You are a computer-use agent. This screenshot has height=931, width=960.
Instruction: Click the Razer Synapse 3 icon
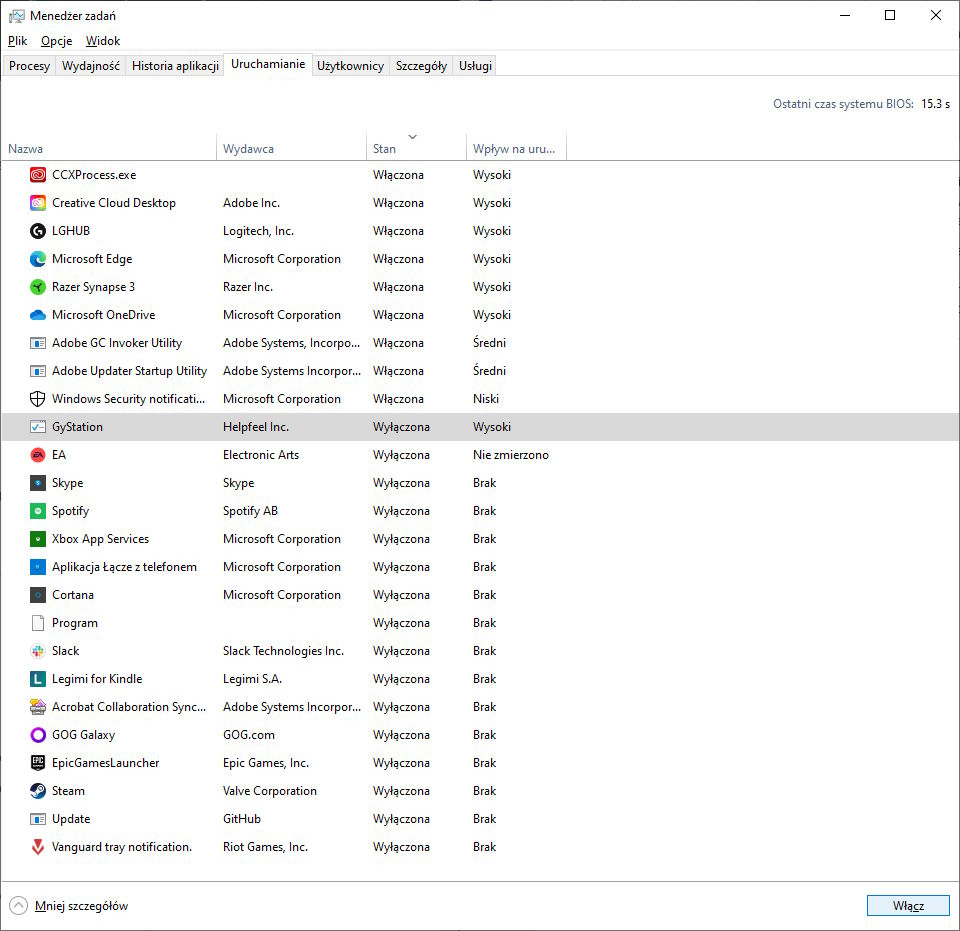click(x=38, y=287)
